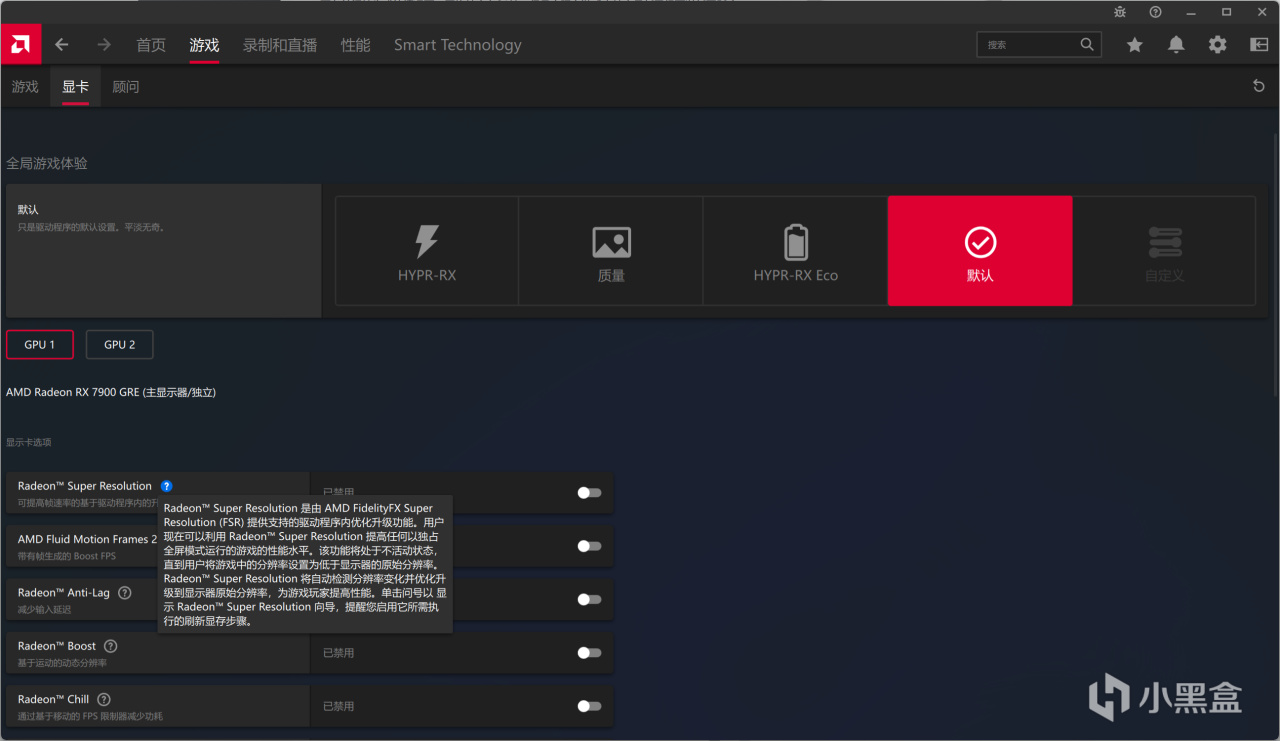
Task: Open settings gear icon
Action: click(1217, 45)
